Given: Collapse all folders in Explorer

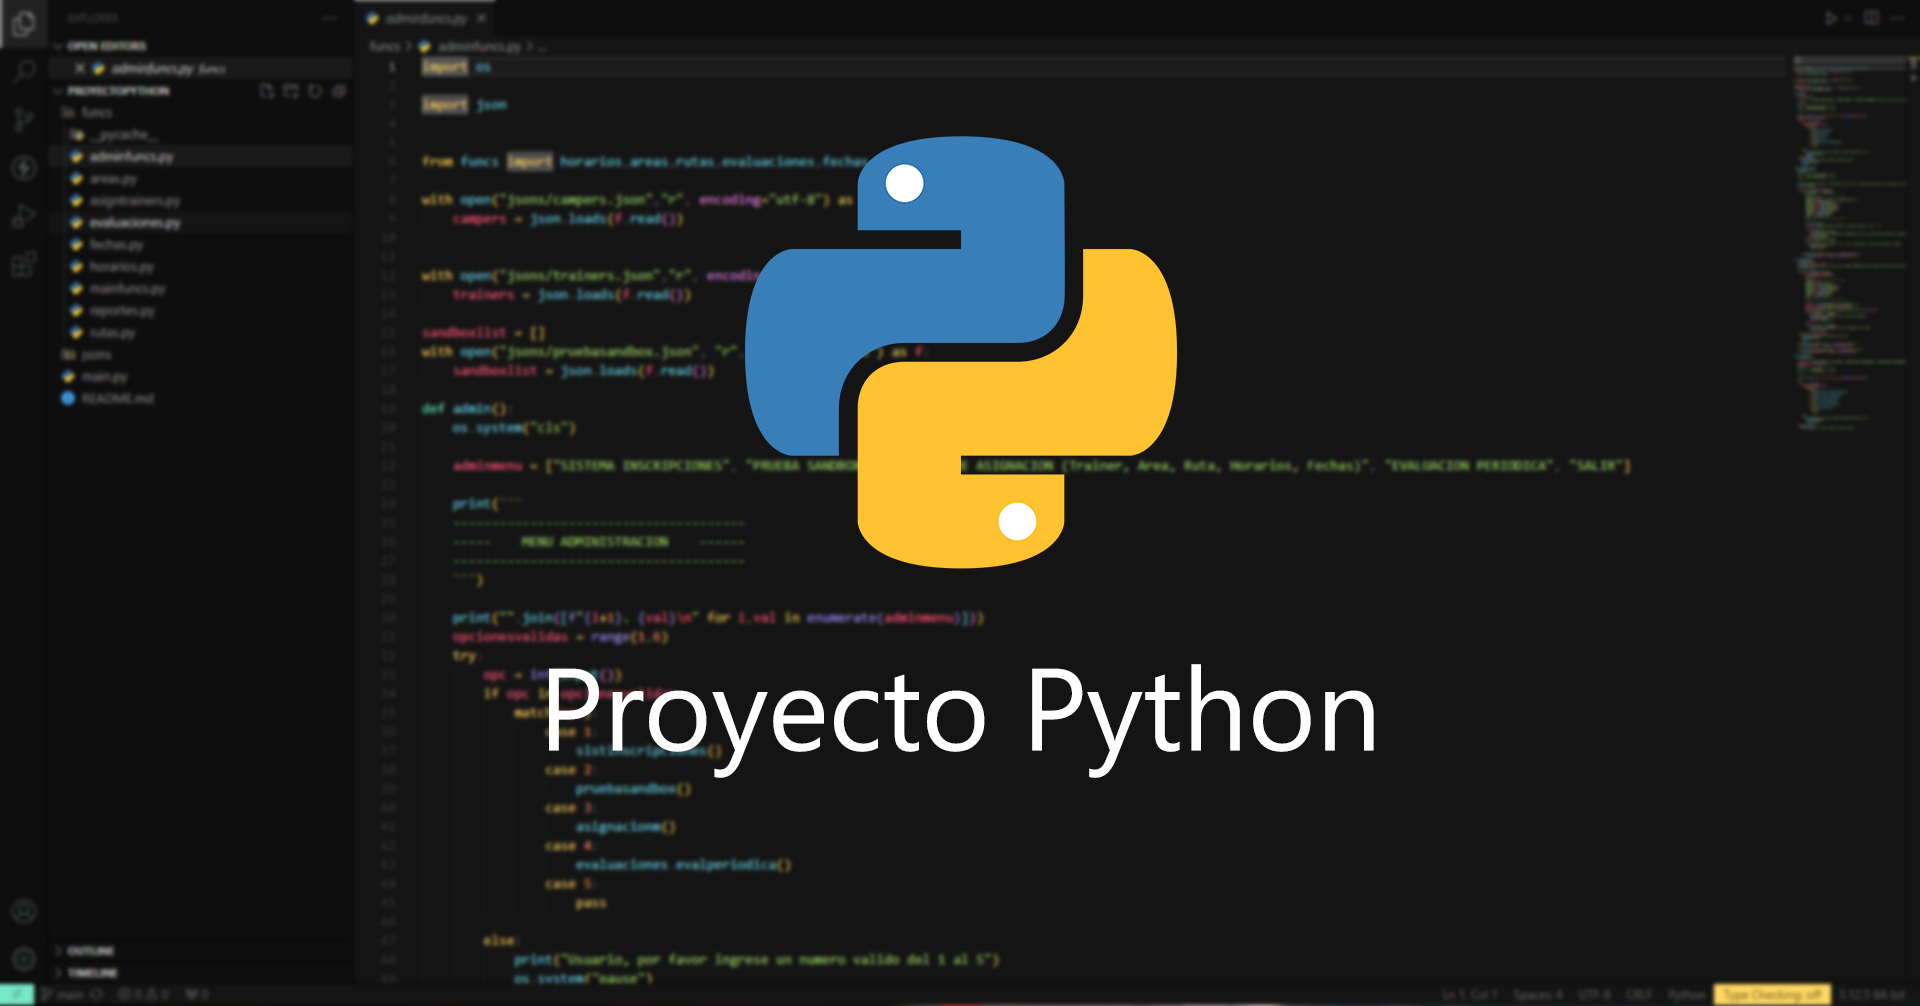Looking at the screenshot, I should 339,90.
